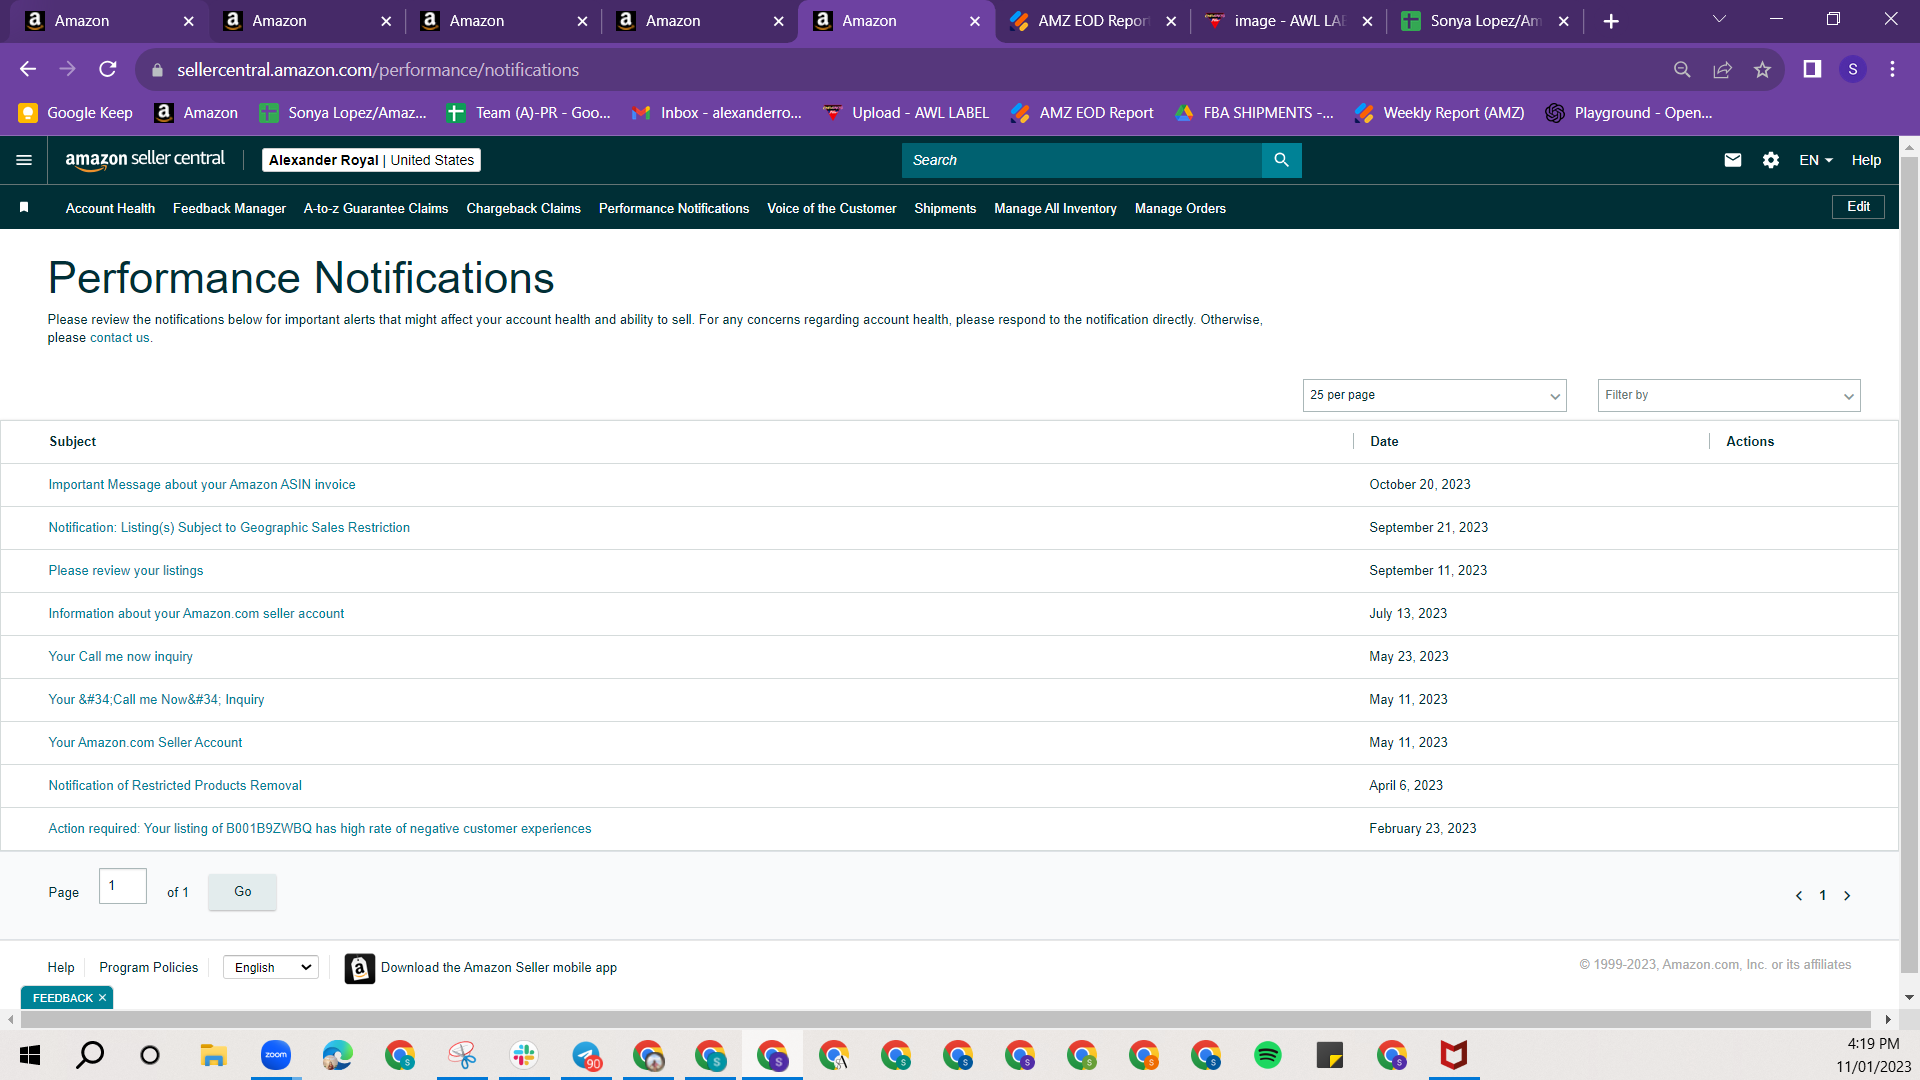Open a new browser tab with plus
The height and width of the screenshot is (1080, 1920).
coord(1611,21)
